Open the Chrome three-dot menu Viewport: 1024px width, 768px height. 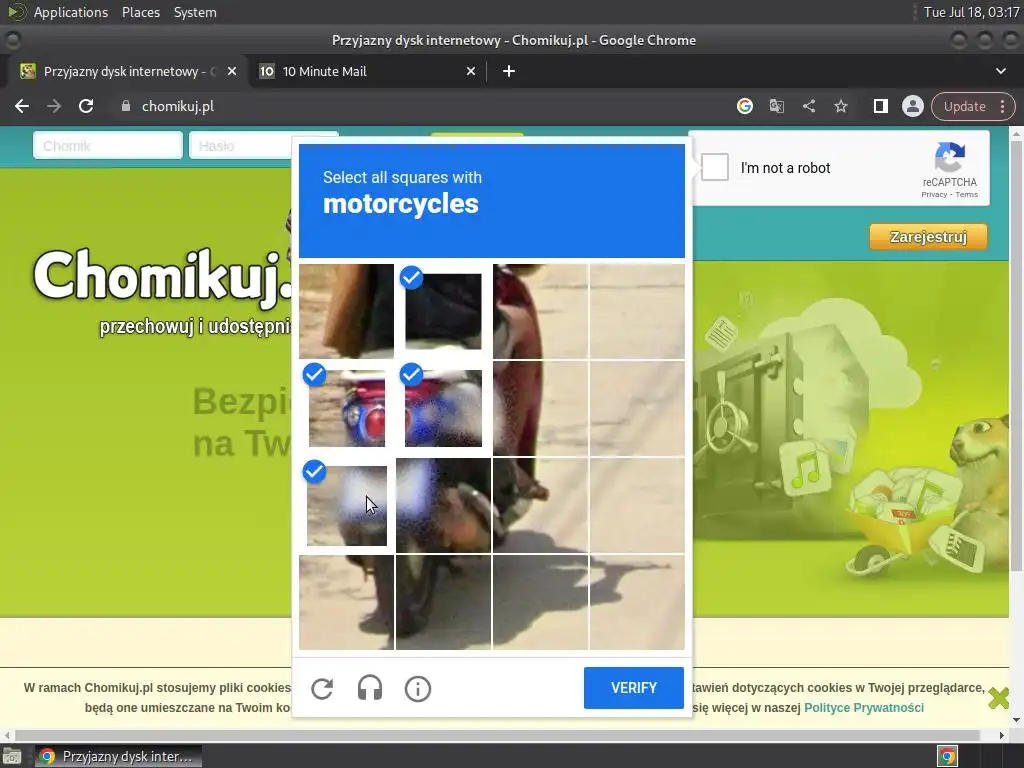click(1003, 106)
